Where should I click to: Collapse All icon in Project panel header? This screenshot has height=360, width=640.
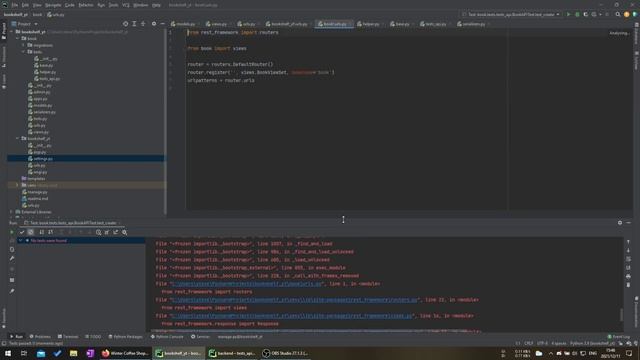pyautogui.click(x=143, y=24)
